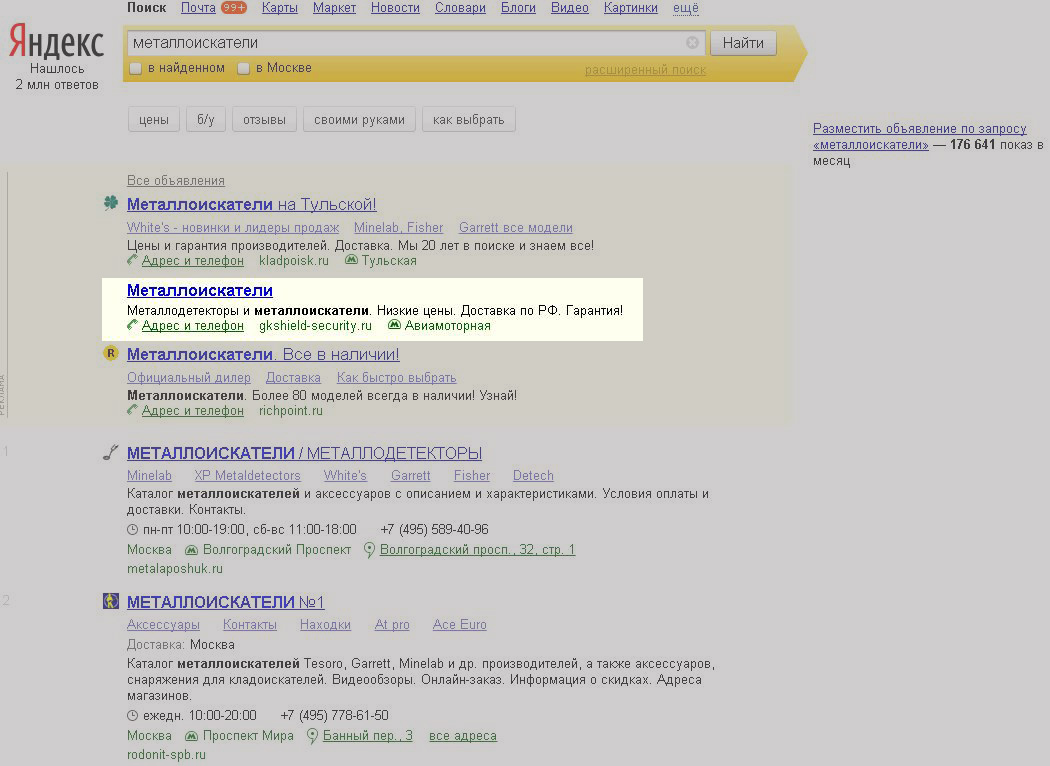Screen dimensions: 1050x766
Task: Switch to the Новости tab
Action: (x=395, y=8)
